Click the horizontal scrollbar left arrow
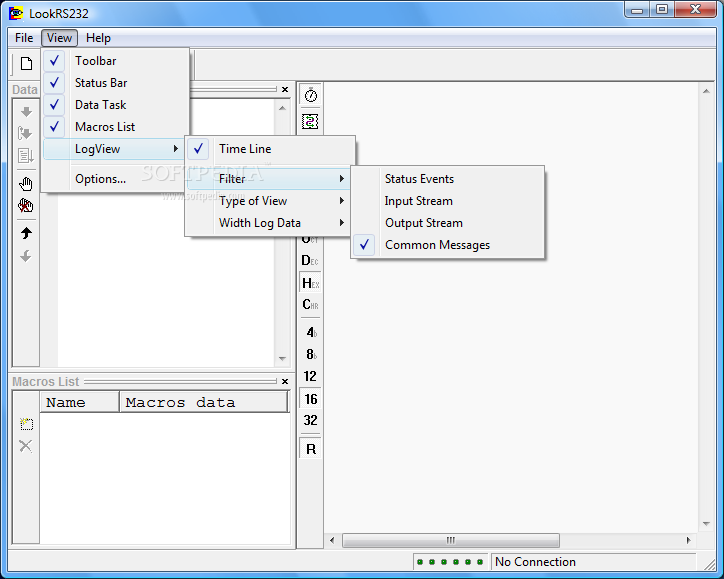Viewport: 724px width, 579px height. pos(332,540)
